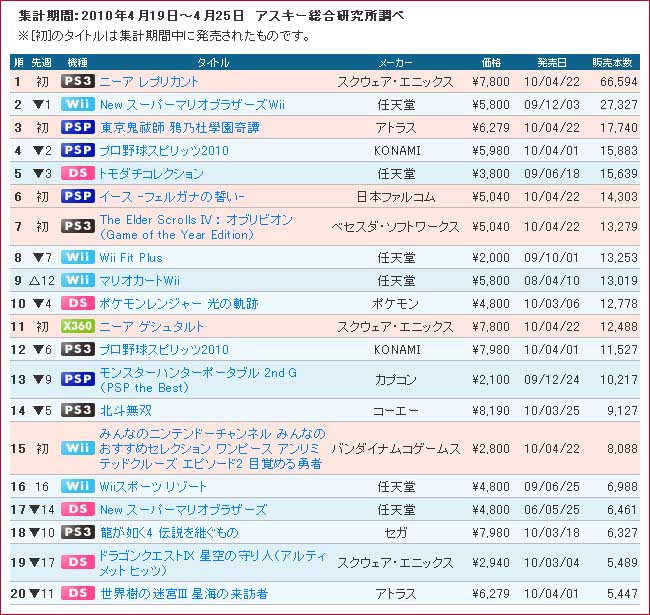This screenshot has height=615, width=650.
Task: Click the 機種 column header
Action: click(x=78, y=63)
